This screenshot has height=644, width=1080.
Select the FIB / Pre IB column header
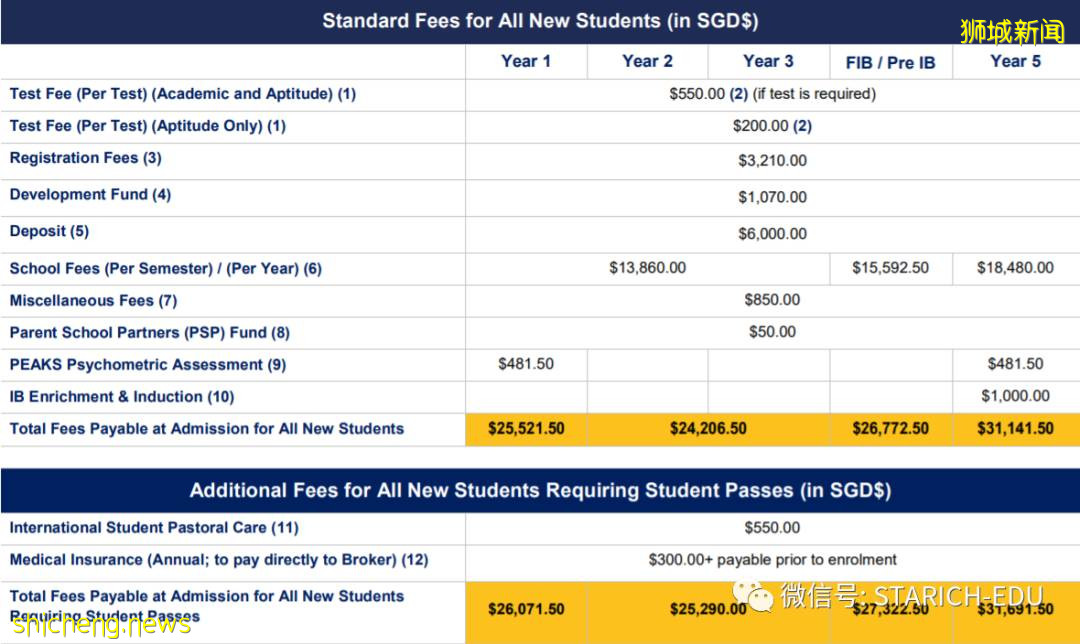(890, 62)
